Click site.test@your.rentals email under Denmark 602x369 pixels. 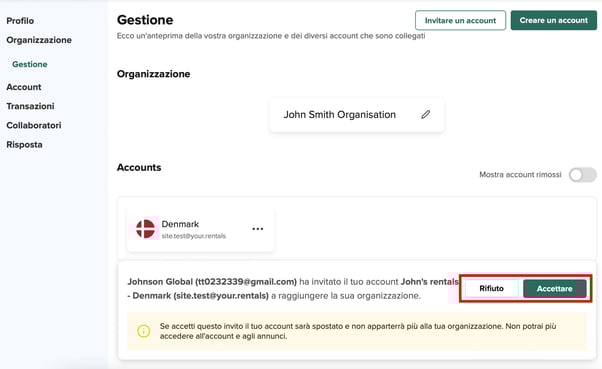coord(194,236)
